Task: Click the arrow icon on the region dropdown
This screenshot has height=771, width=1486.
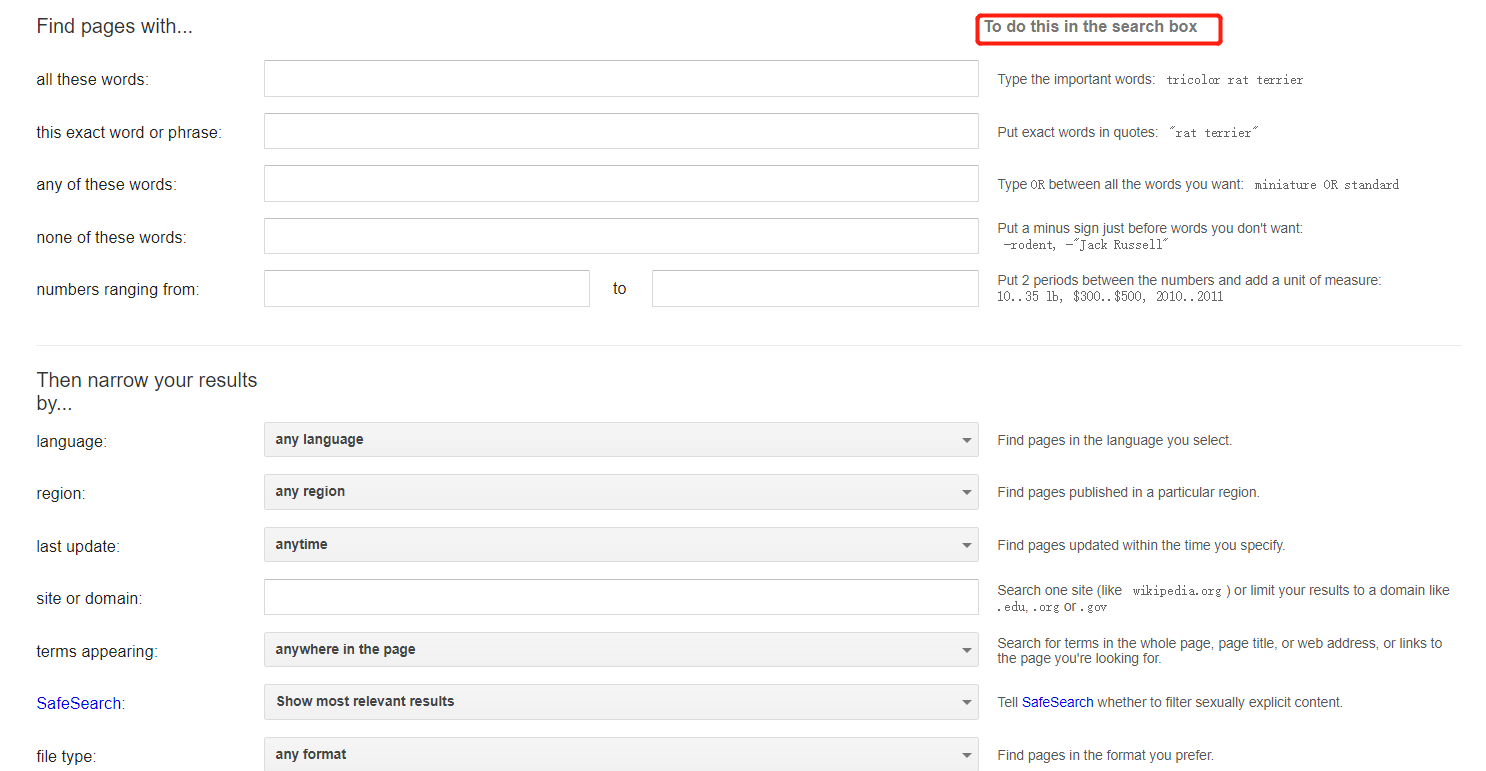Action: click(x=966, y=492)
